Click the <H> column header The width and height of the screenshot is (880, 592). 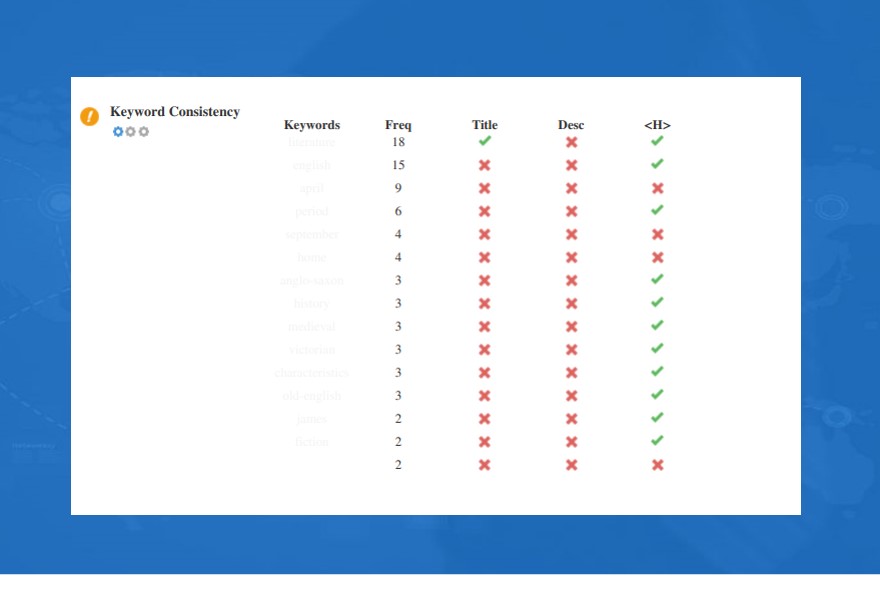coord(657,125)
